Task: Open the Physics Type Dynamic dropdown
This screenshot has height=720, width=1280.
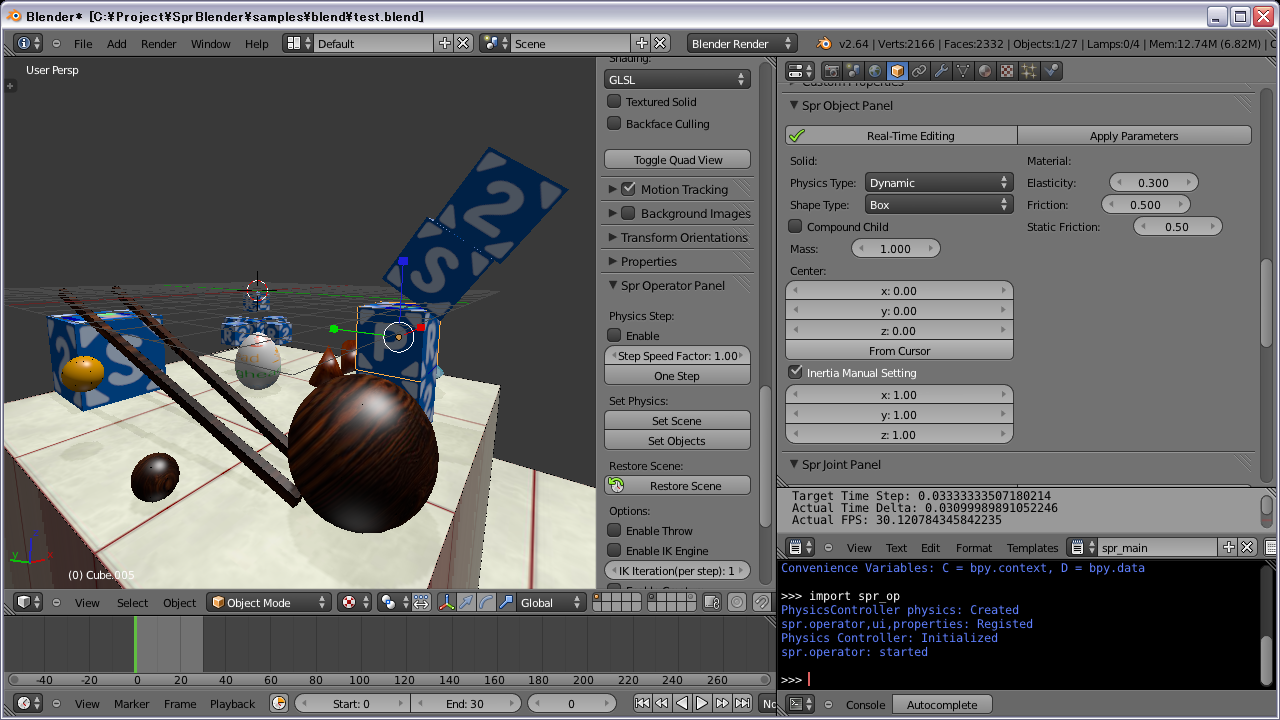Action: click(x=939, y=182)
